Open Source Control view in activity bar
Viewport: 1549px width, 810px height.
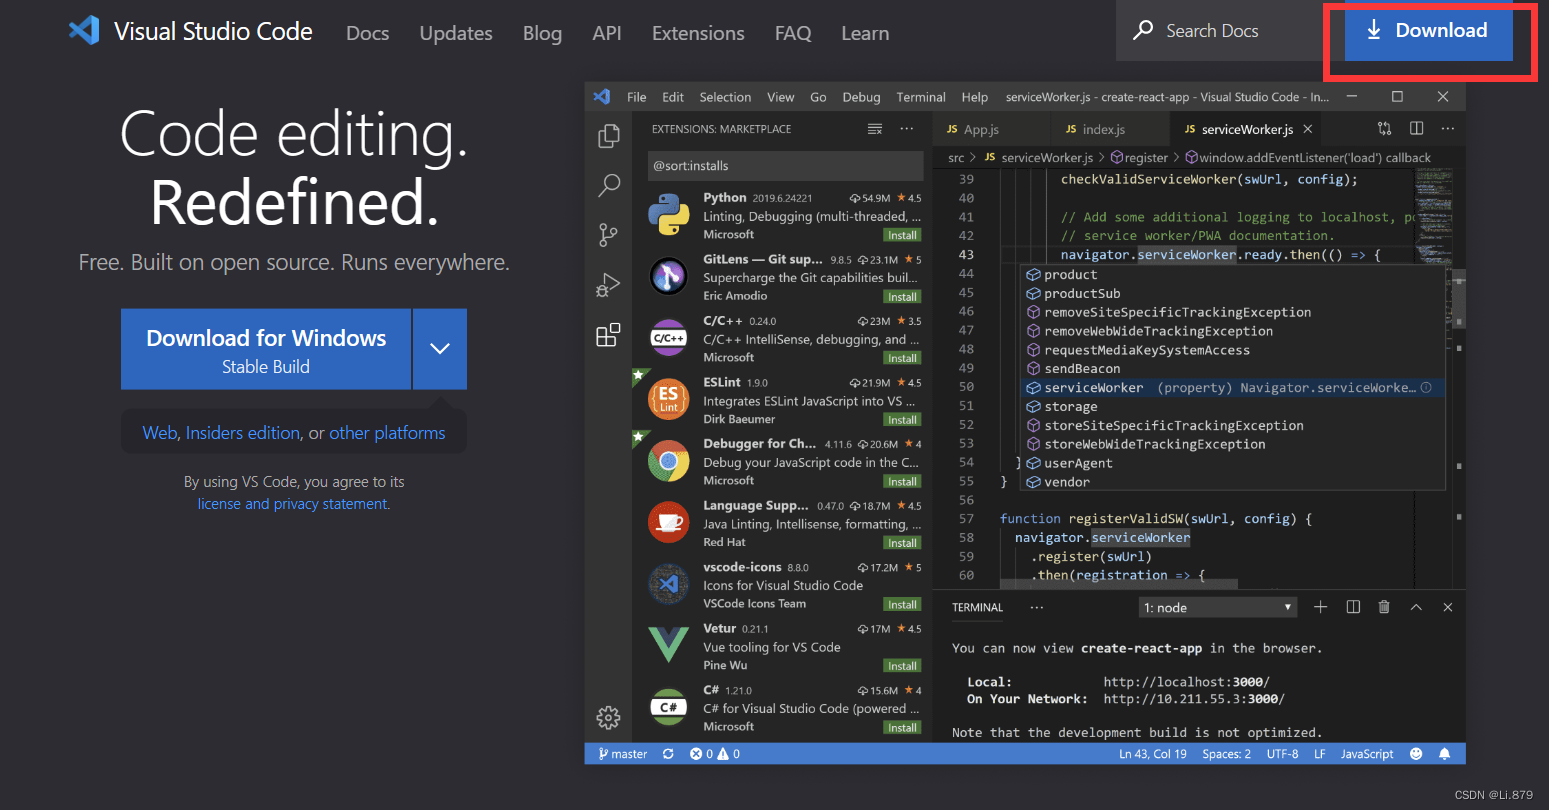608,235
